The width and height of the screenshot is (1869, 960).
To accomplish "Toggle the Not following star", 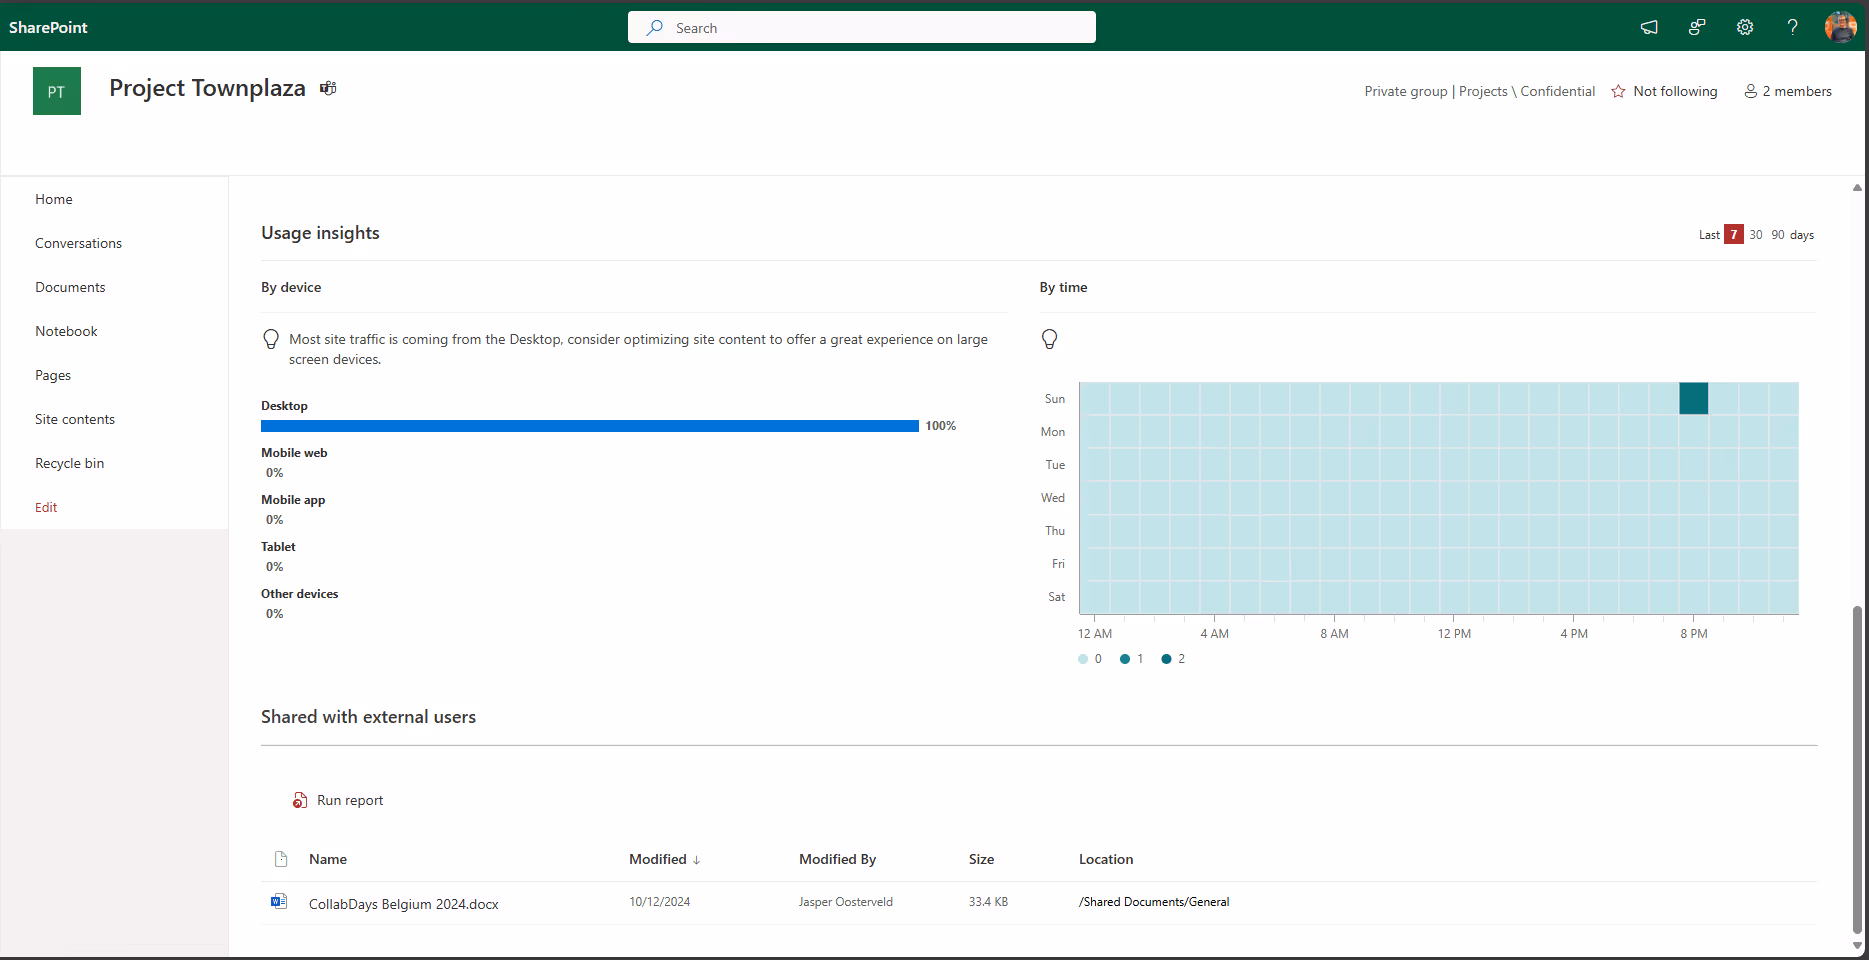I will tap(1665, 91).
